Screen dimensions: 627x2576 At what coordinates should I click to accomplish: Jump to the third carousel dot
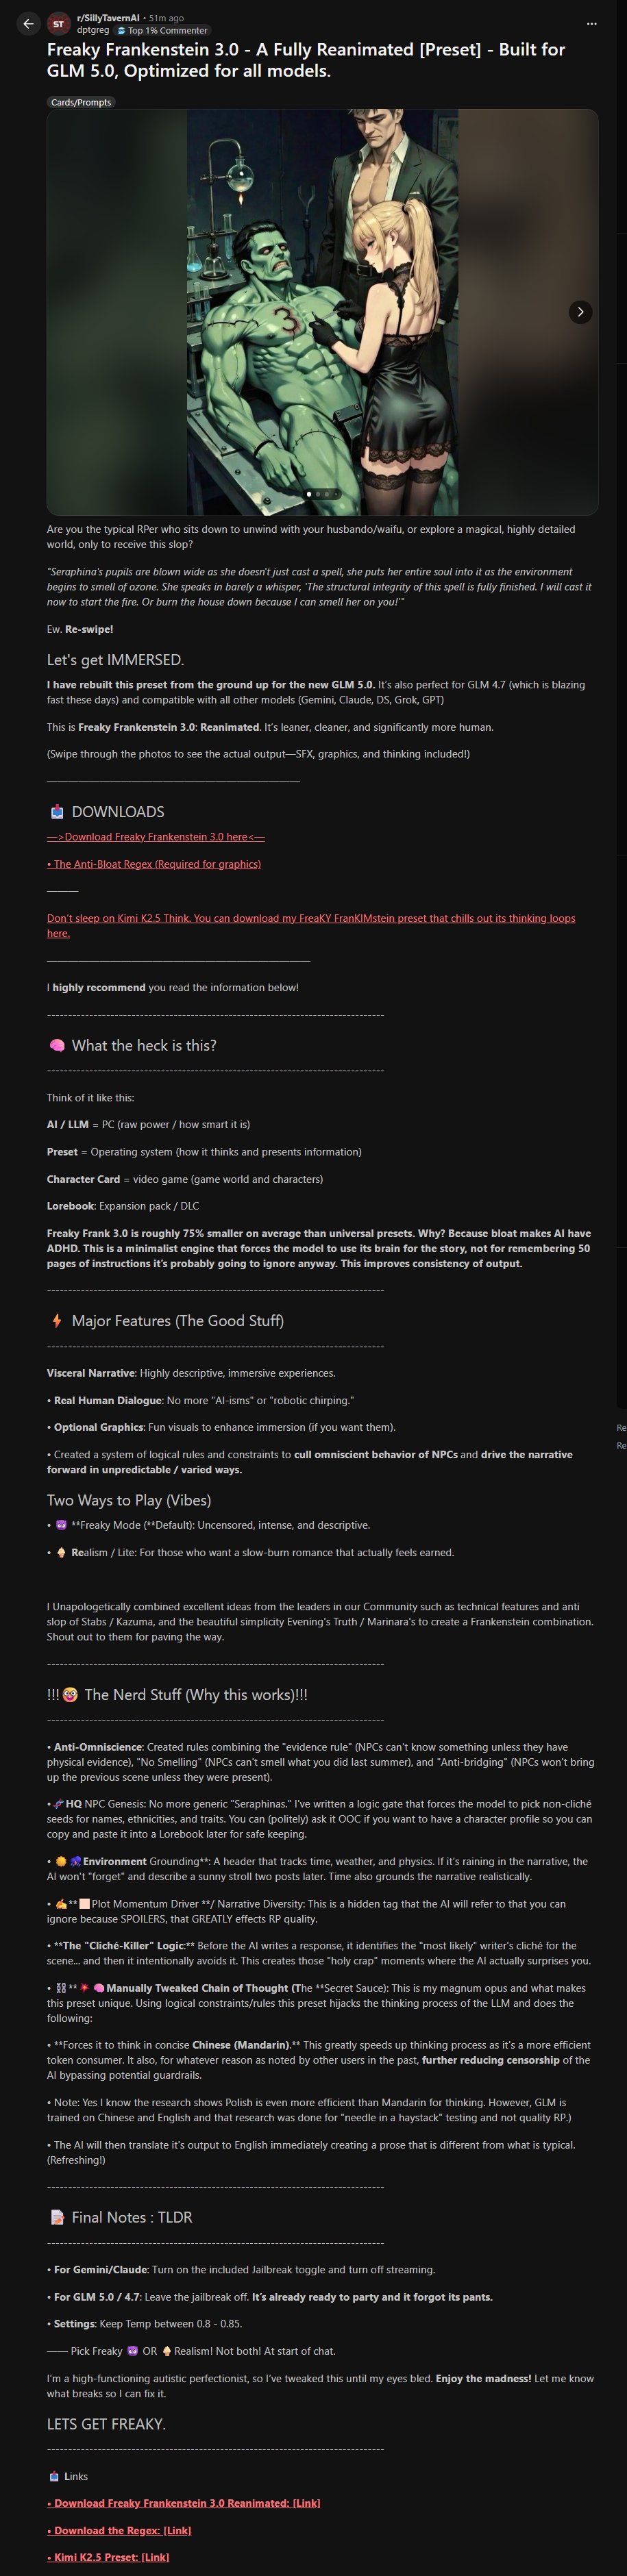coord(327,494)
